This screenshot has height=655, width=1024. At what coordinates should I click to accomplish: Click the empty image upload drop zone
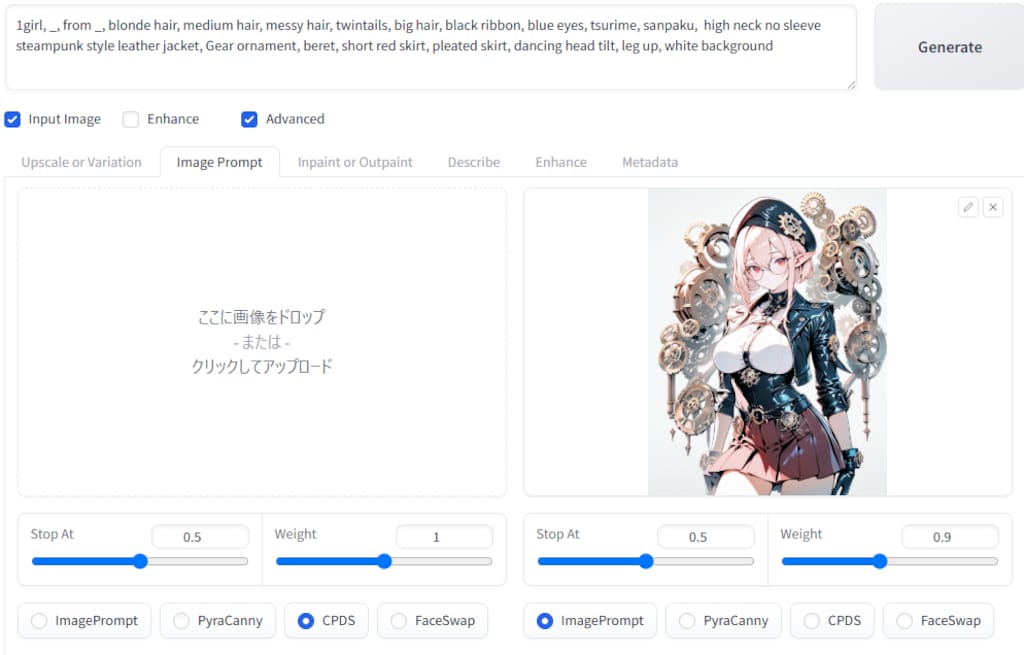point(262,342)
